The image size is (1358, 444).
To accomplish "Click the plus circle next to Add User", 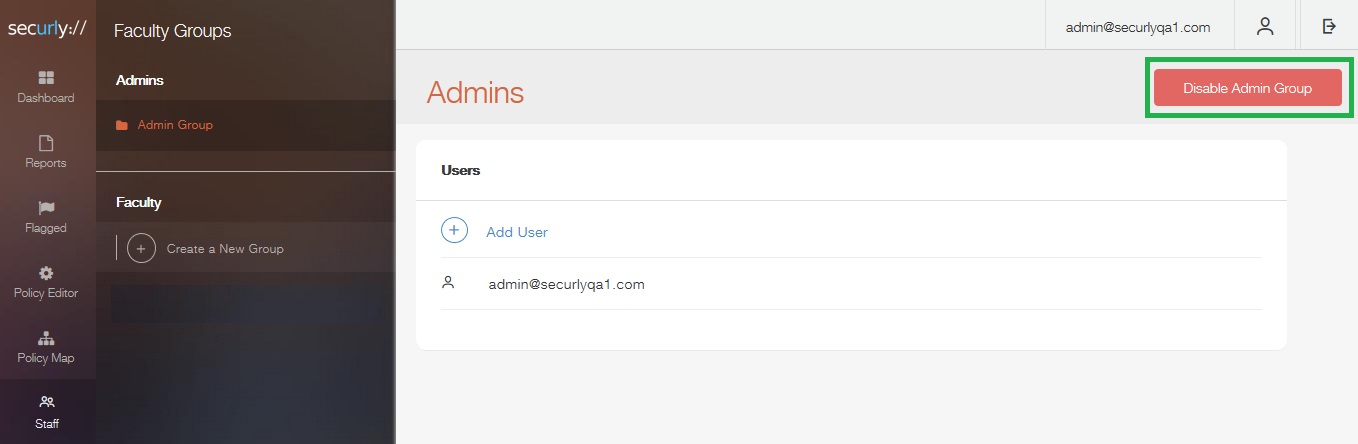I will pyautogui.click(x=454, y=230).
